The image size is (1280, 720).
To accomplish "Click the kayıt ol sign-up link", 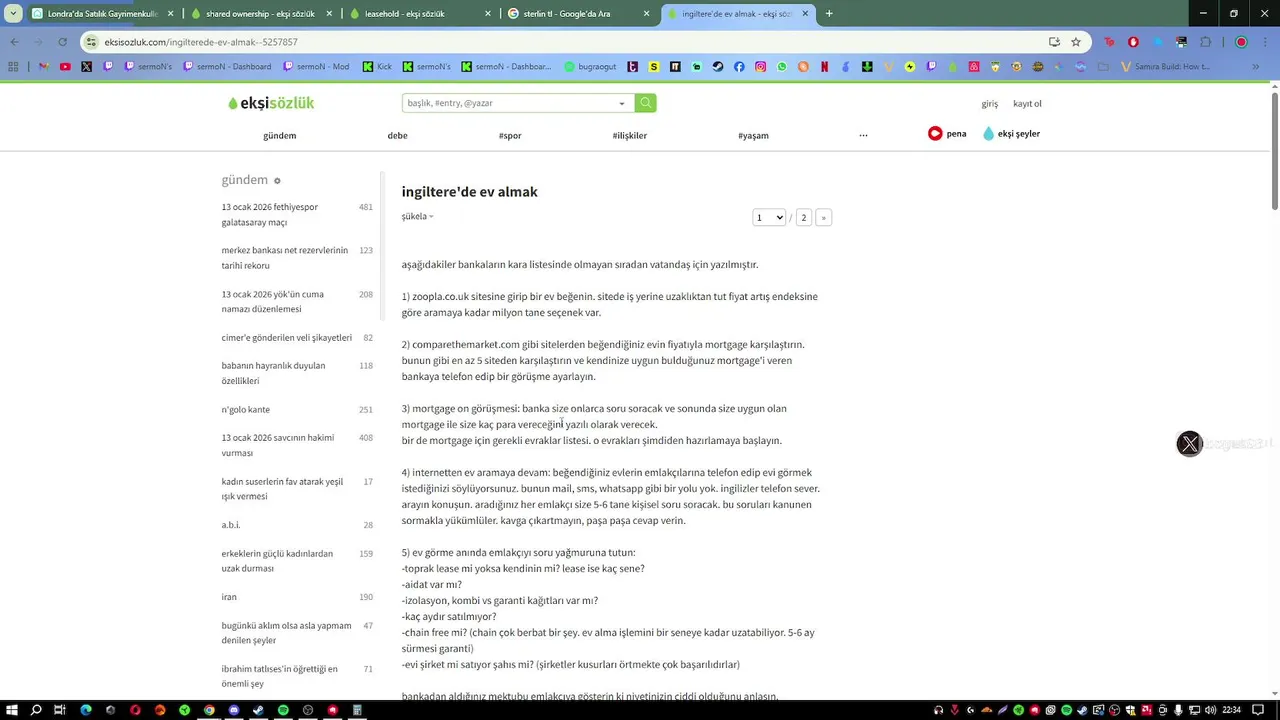I will [x=1027, y=104].
